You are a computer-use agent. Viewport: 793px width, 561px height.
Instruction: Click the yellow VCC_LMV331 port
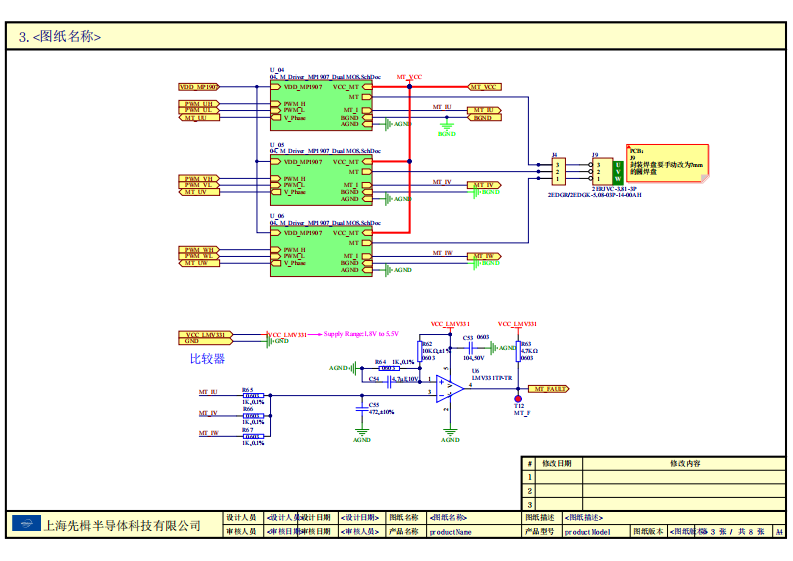[205, 335]
